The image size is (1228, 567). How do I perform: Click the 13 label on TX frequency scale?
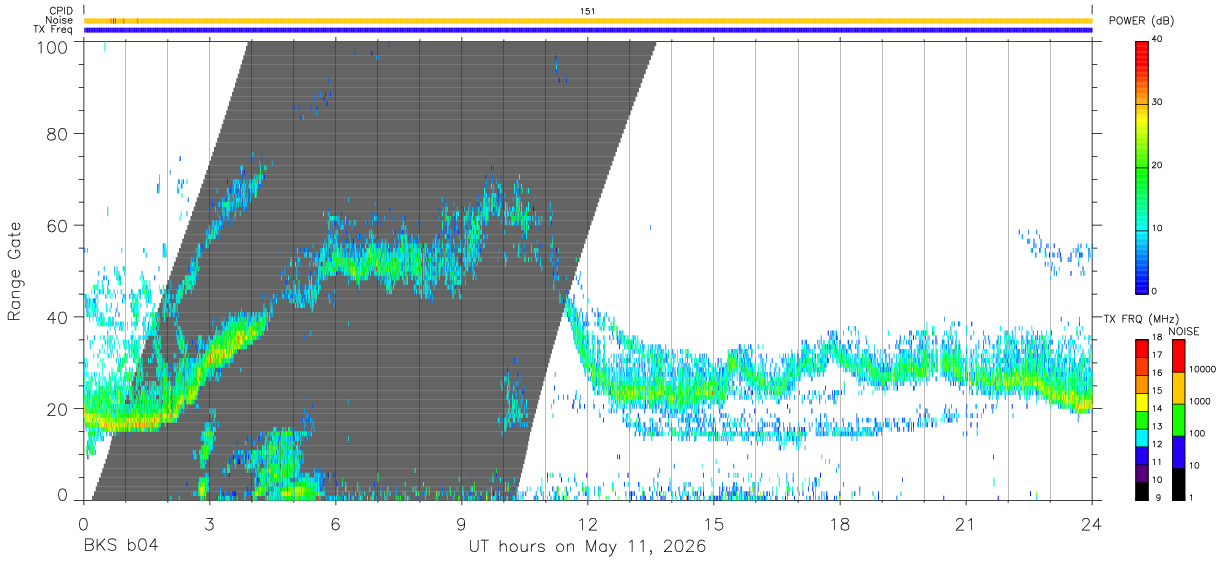click(1159, 427)
